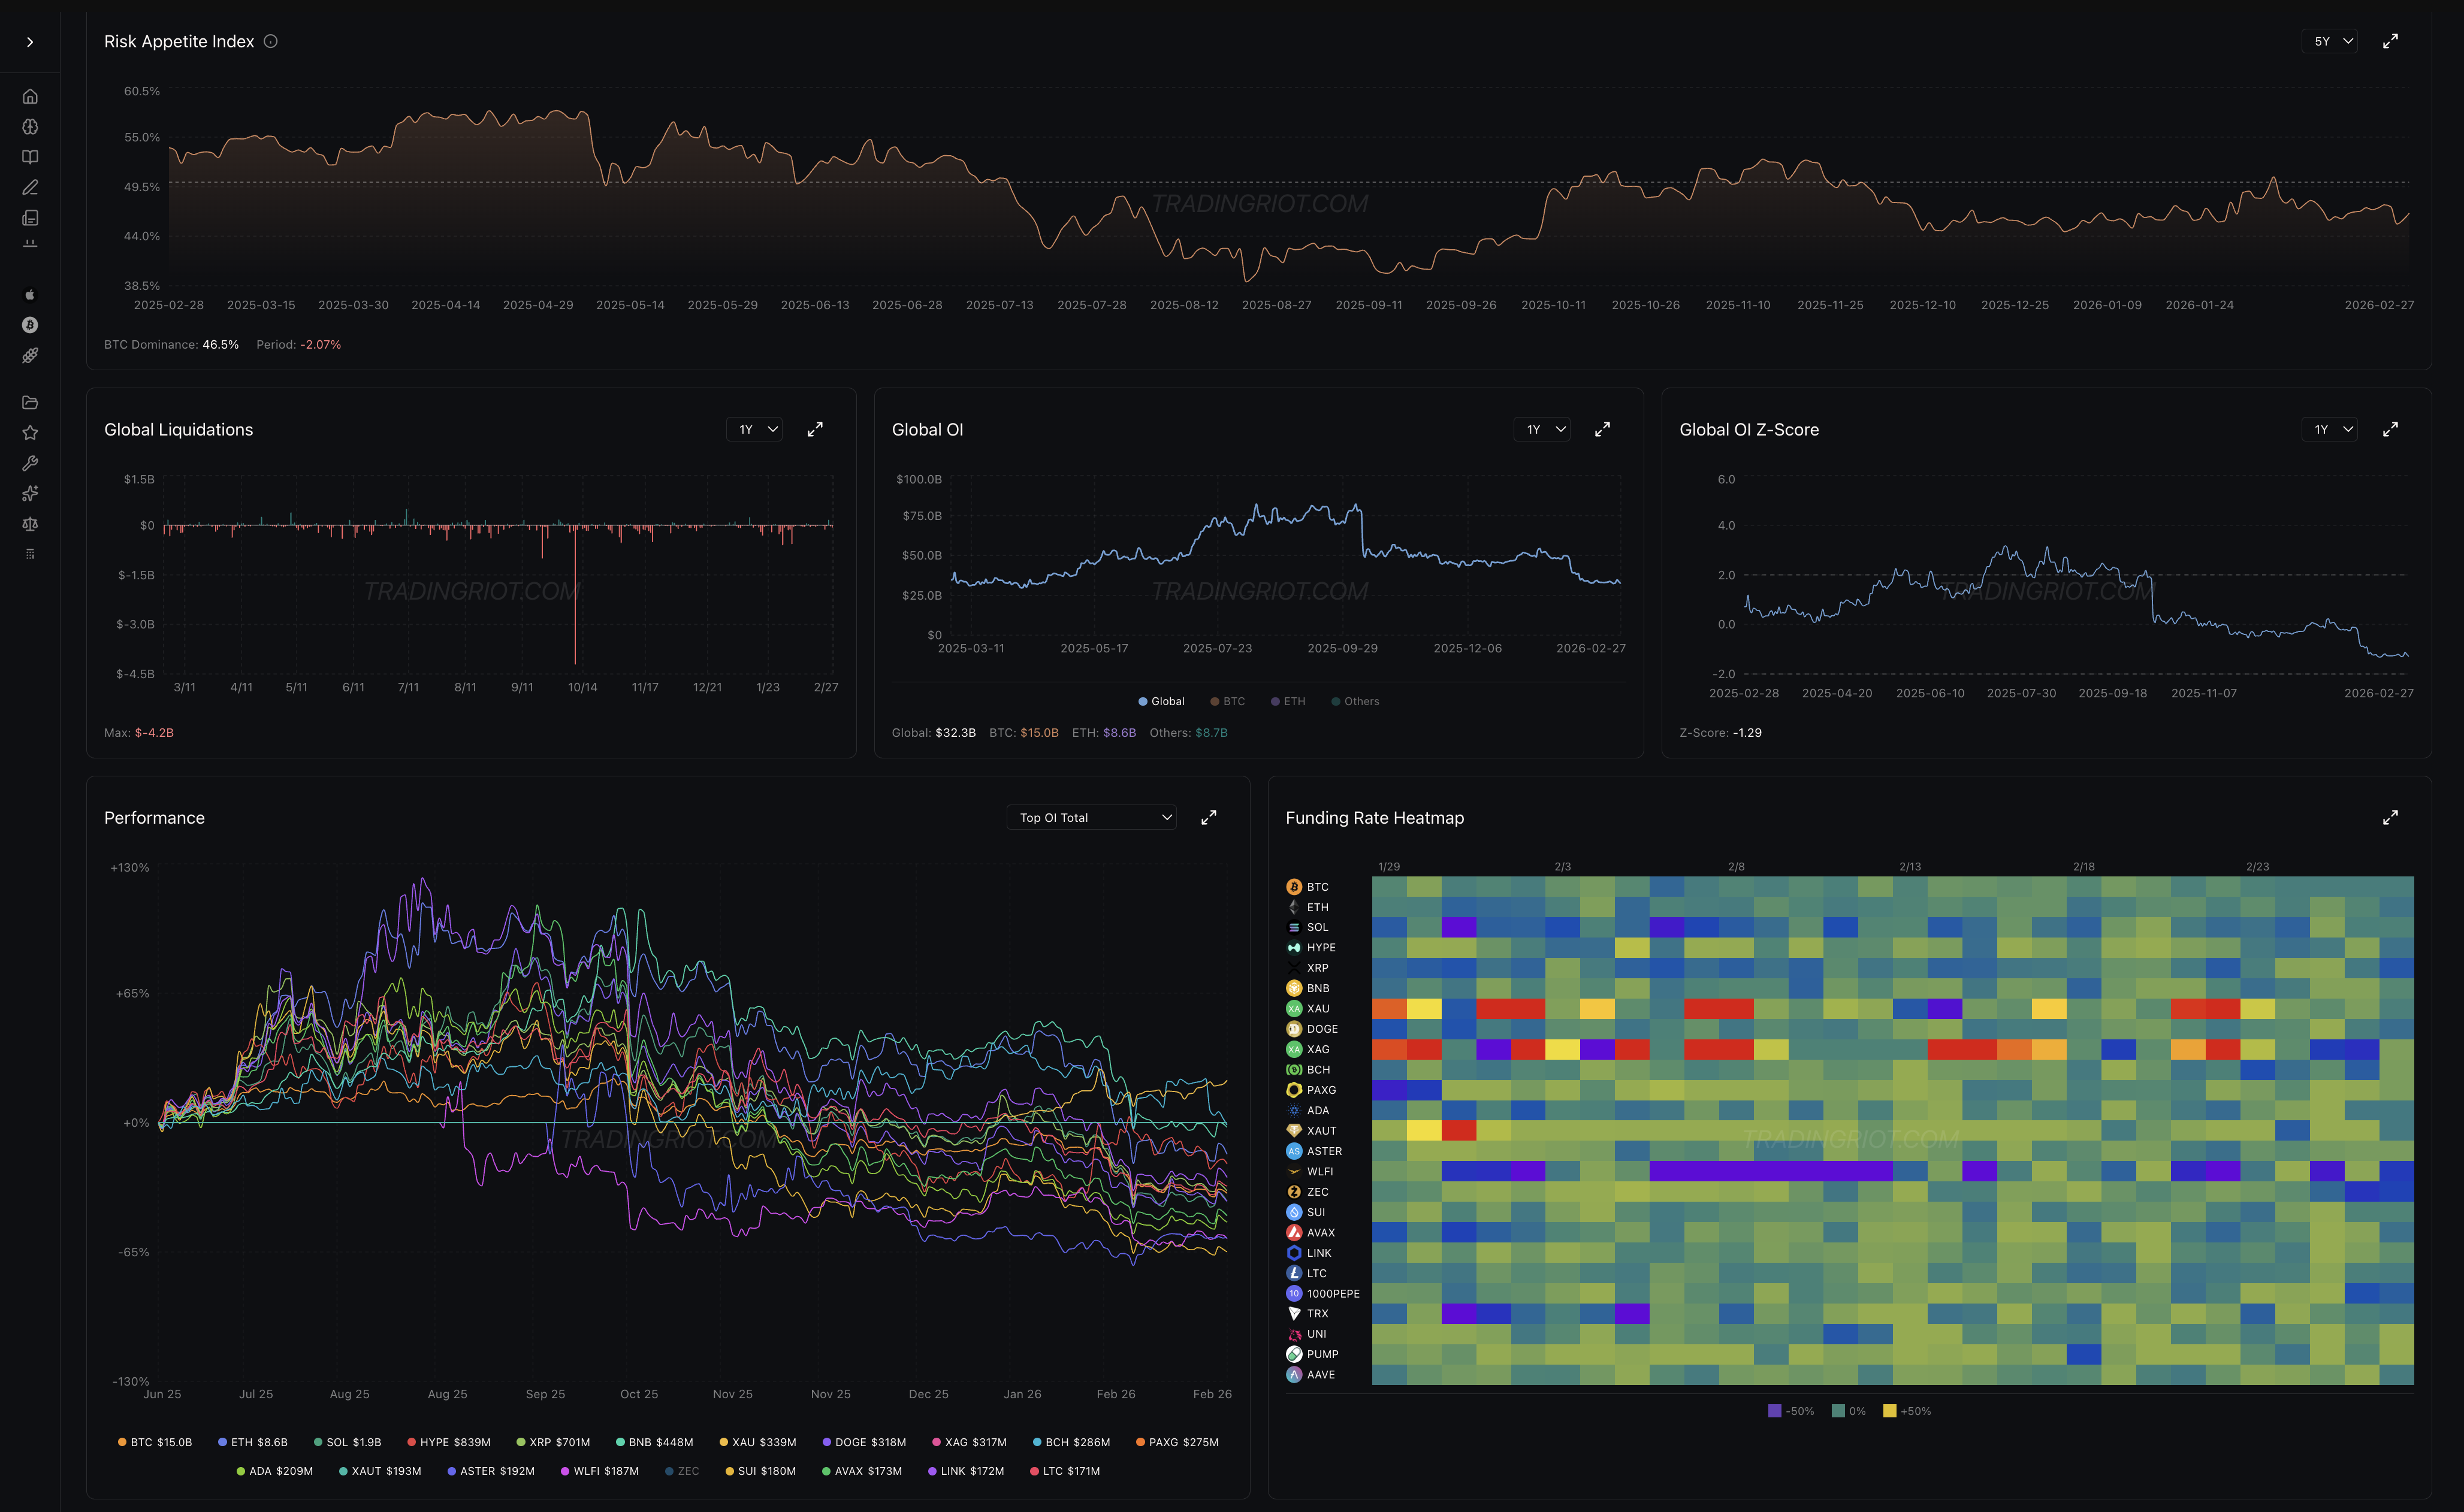2464x1512 pixels.
Task: Open the news icon in the sidebar
Action: tap(30, 217)
